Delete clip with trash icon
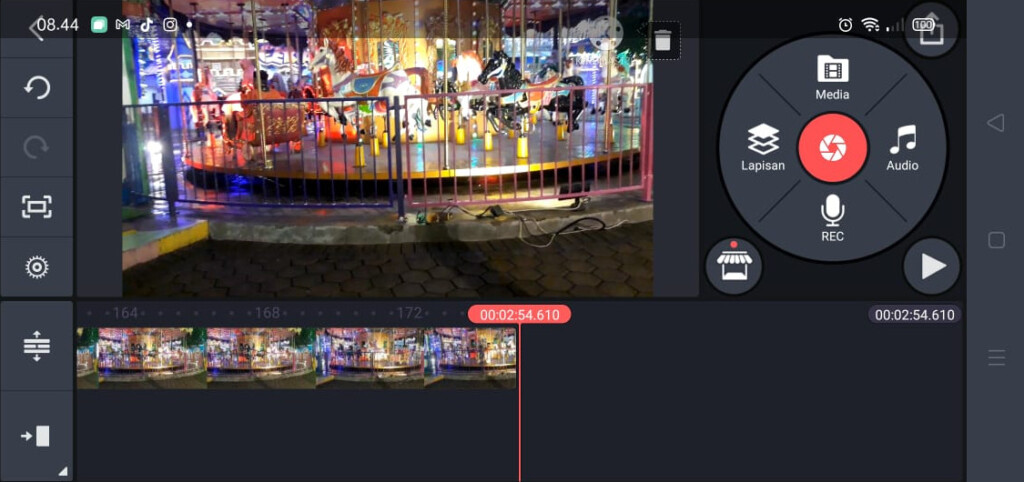The image size is (1024, 482). 662,41
